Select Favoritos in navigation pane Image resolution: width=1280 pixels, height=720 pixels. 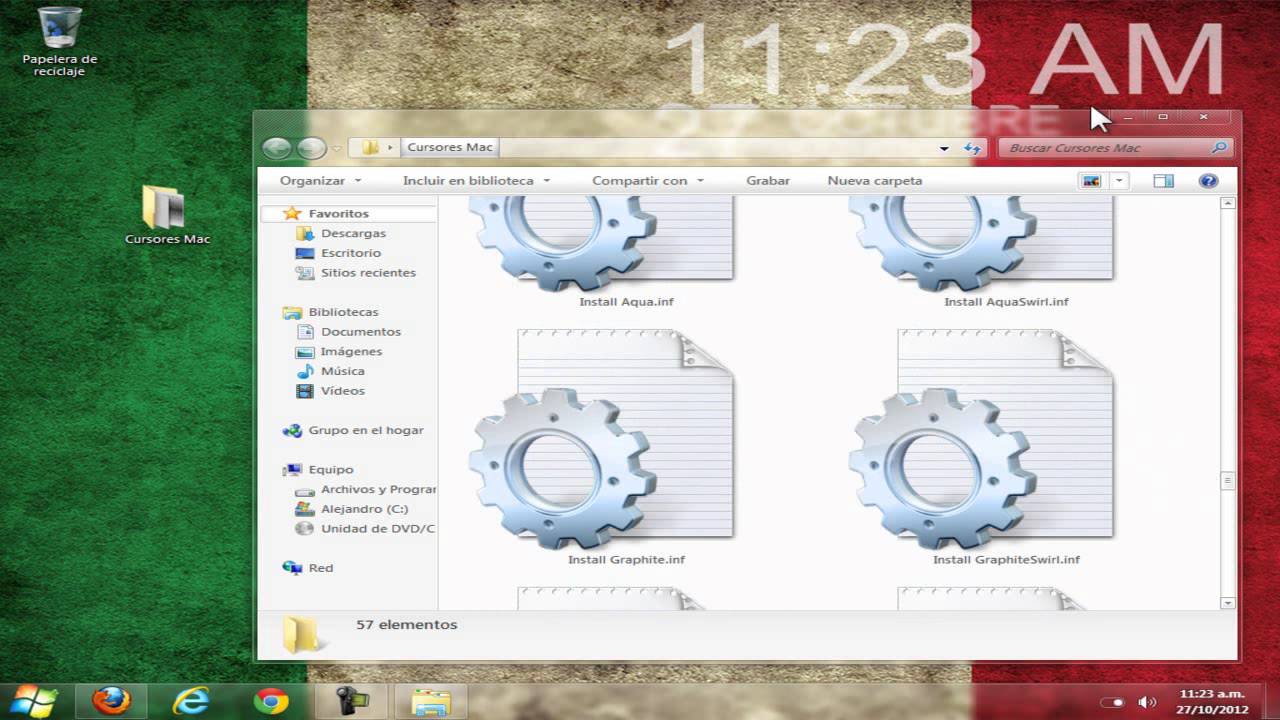pyautogui.click(x=338, y=214)
